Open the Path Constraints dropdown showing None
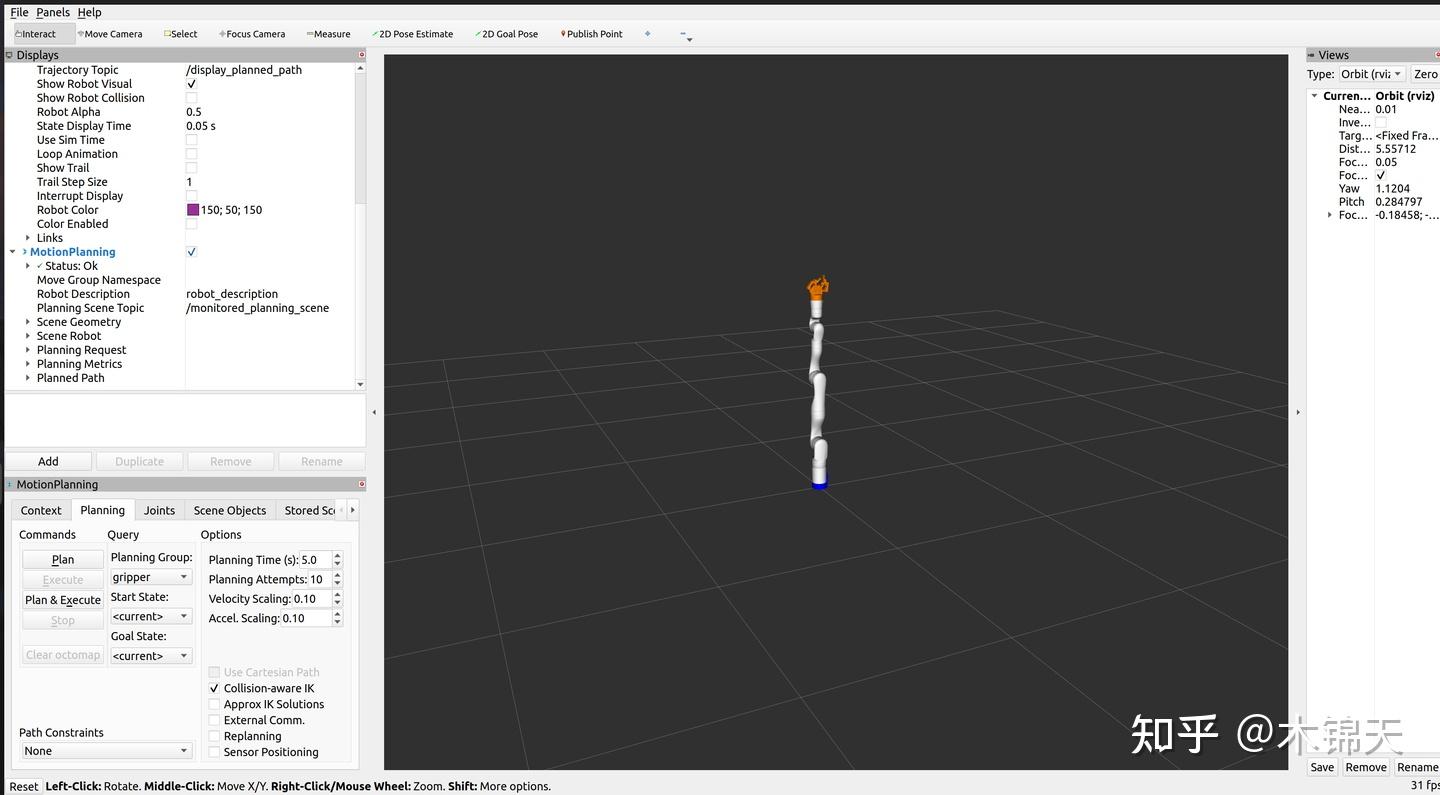 coord(105,750)
